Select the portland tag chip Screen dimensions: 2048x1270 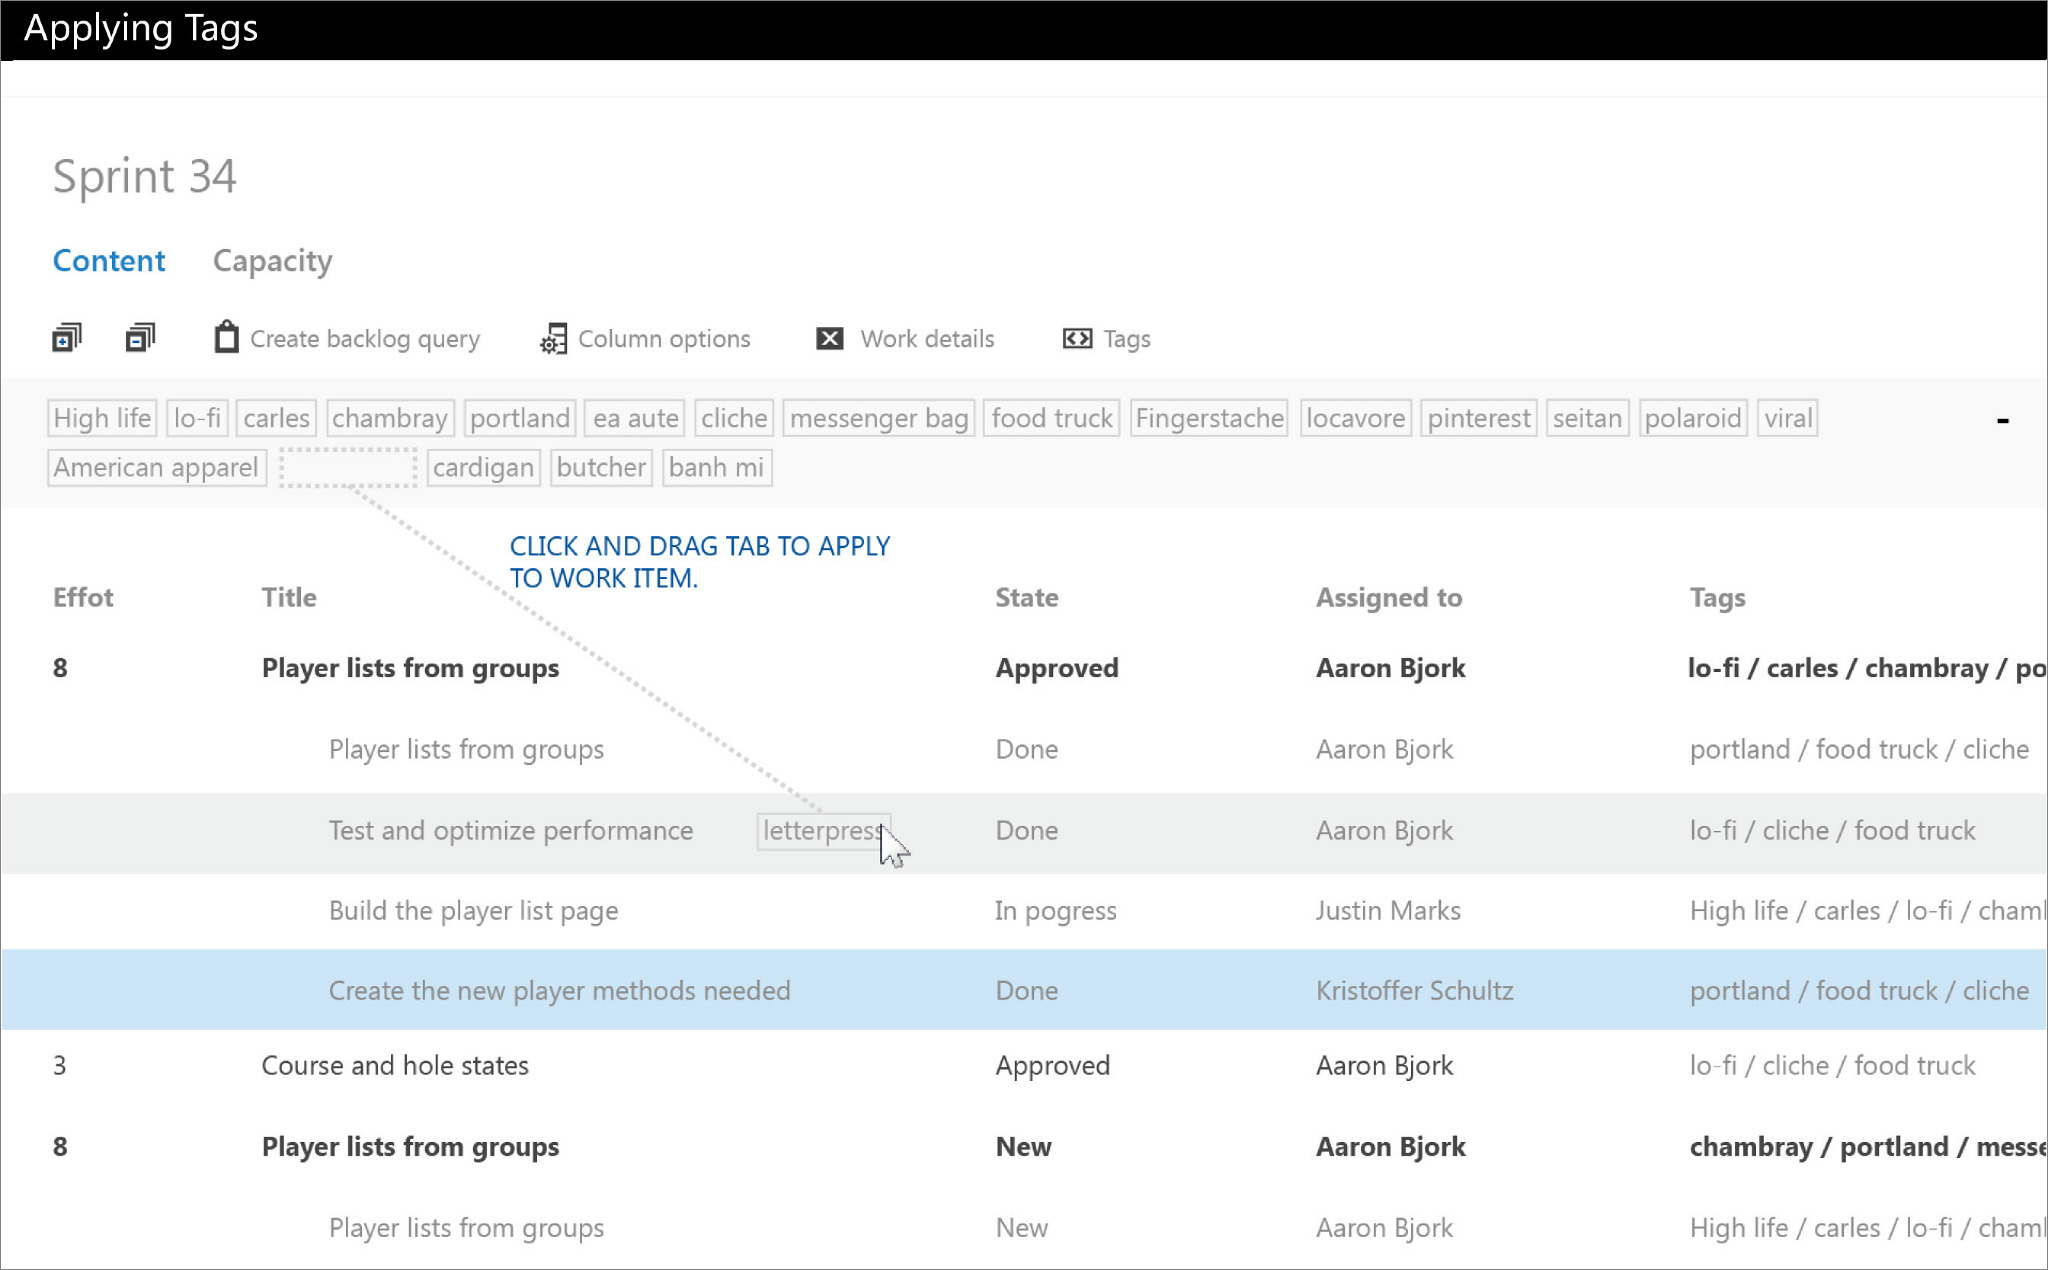pos(520,418)
